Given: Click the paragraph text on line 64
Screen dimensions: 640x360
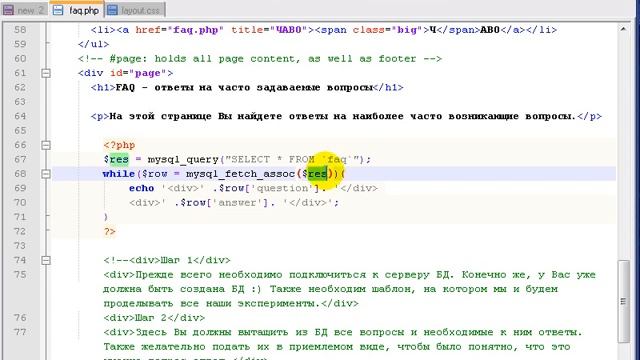Looking at the screenshot, I should tap(342, 116).
